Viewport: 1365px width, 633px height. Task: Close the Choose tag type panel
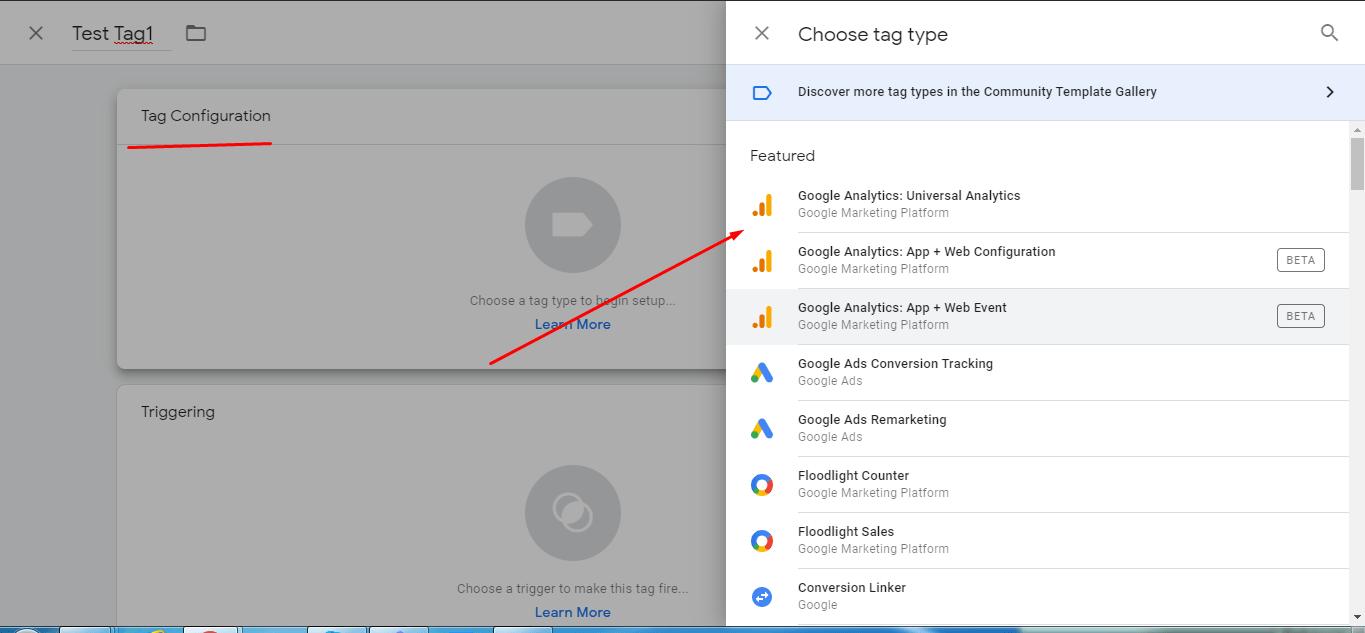click(x=762, y=33)
